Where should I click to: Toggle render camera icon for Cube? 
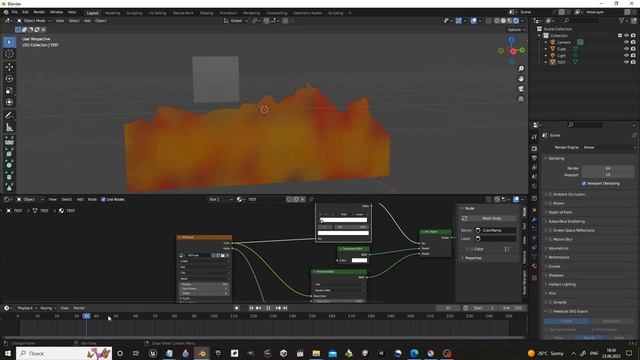633,49
